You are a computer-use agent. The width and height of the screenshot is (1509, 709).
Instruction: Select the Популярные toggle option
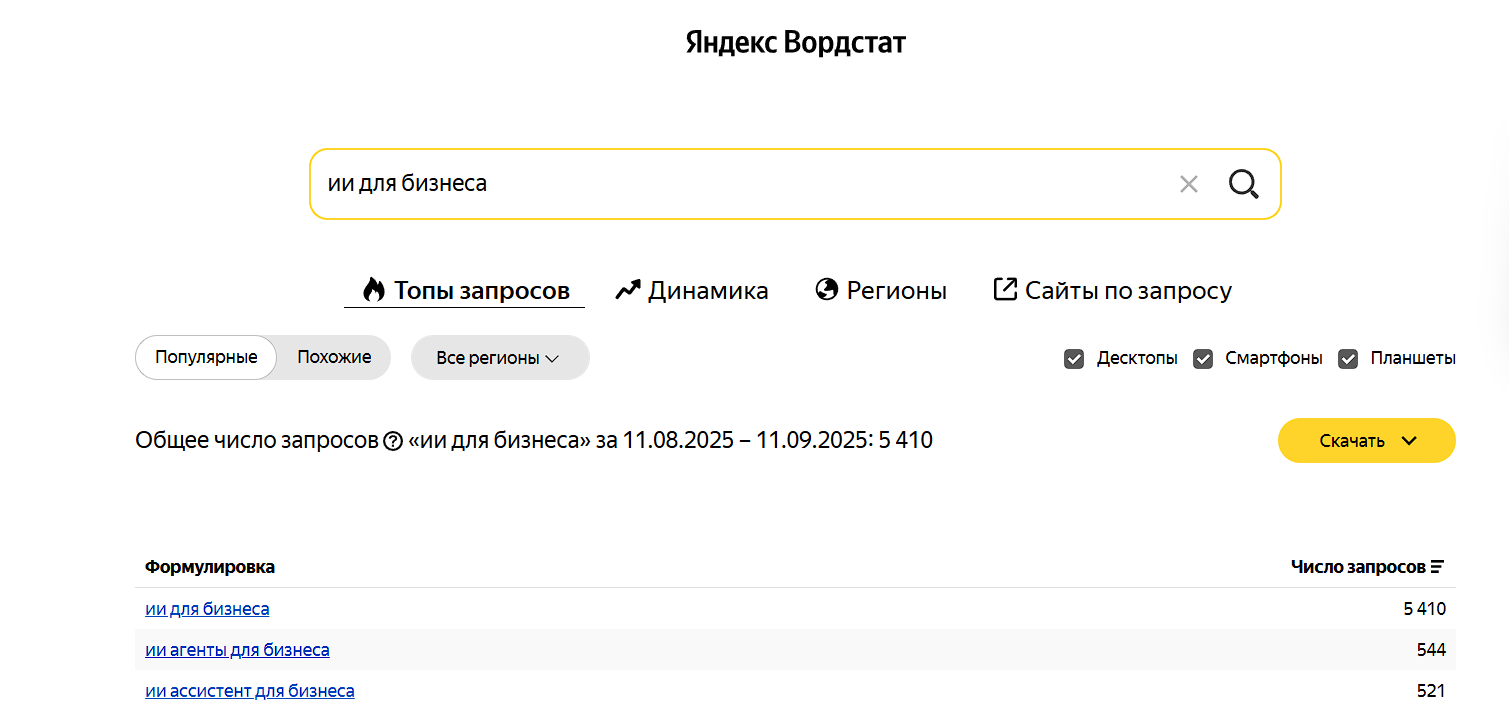(206, 357)
